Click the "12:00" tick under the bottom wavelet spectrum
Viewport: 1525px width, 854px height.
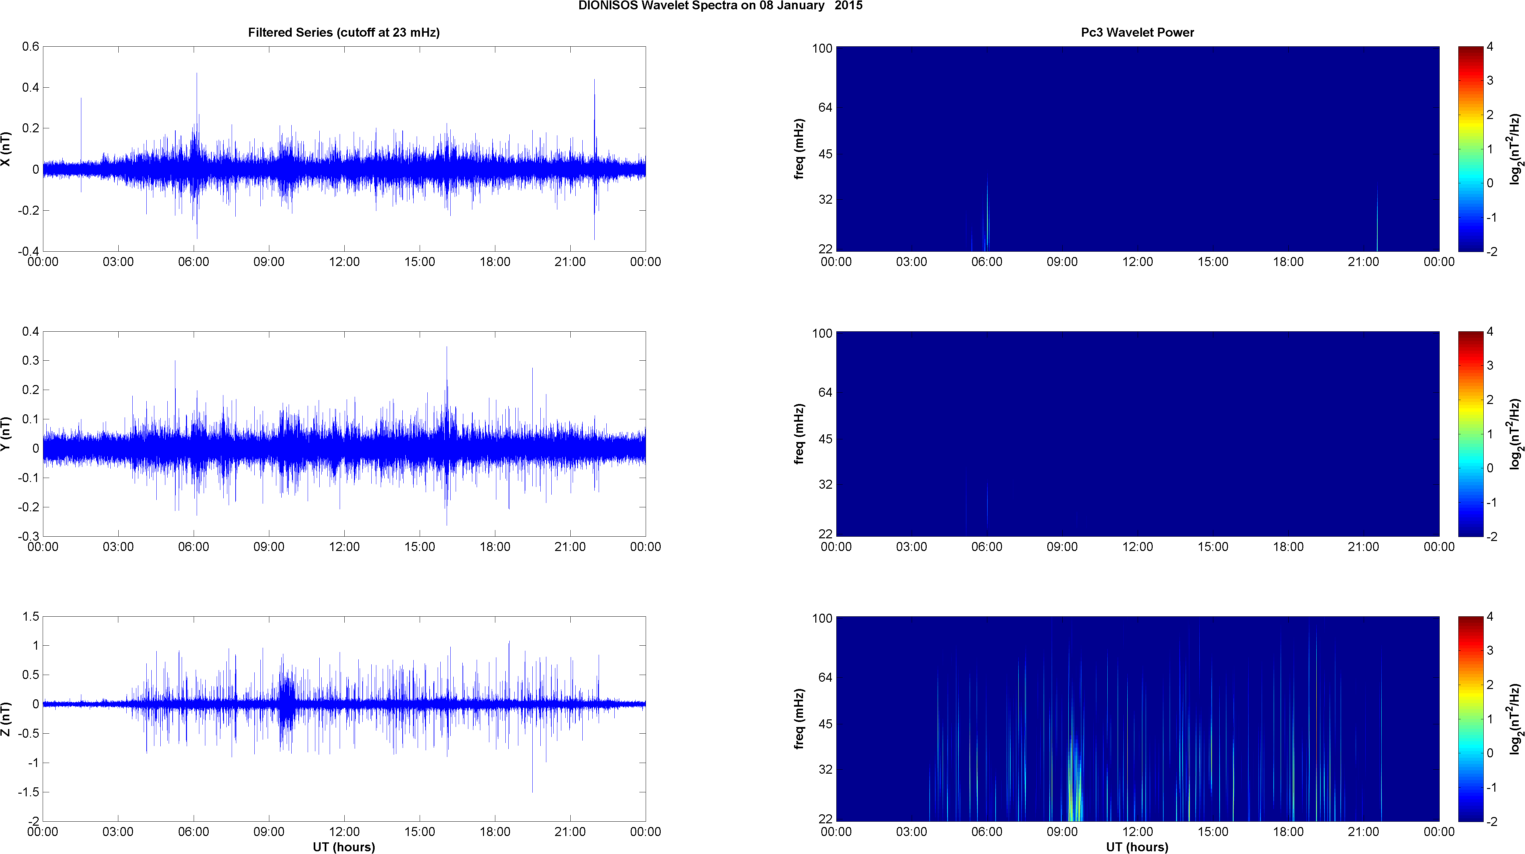coord(1137,832)
